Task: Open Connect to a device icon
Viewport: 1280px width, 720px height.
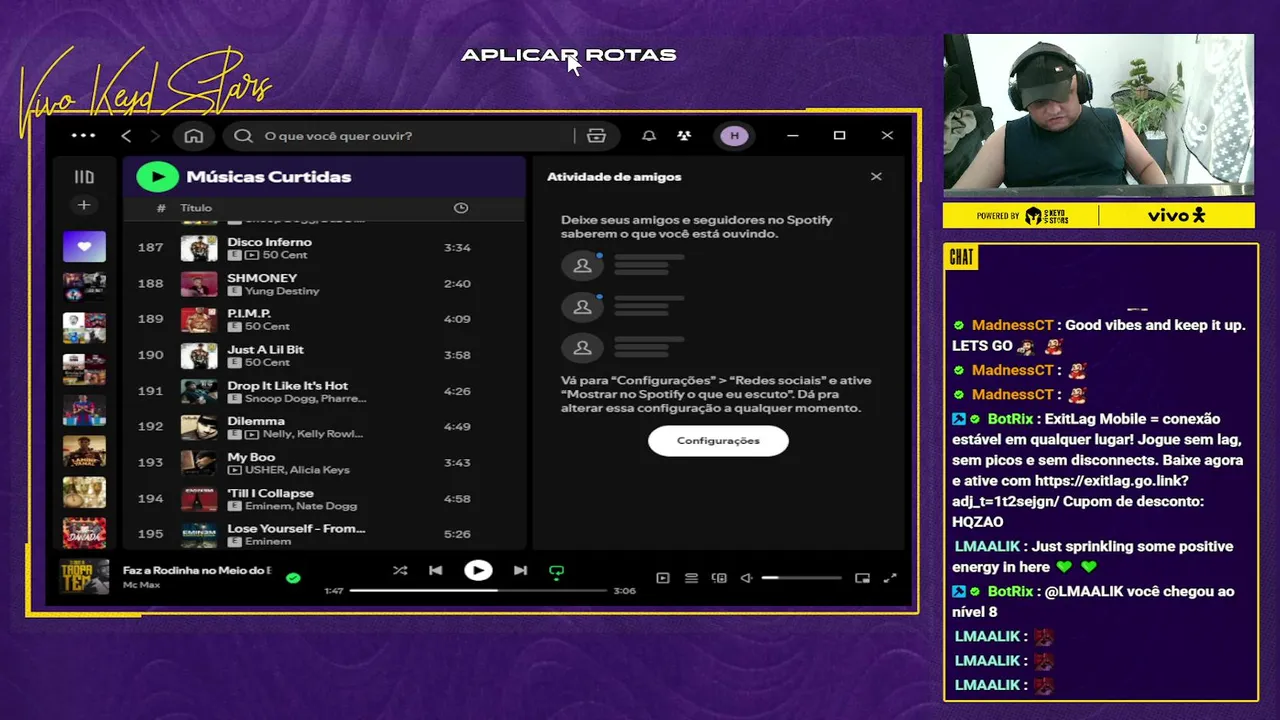Action: pos(719,578)
